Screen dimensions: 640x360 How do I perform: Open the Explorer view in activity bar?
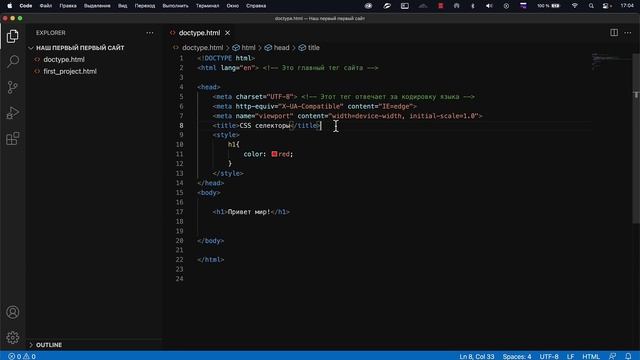[13, 37]
